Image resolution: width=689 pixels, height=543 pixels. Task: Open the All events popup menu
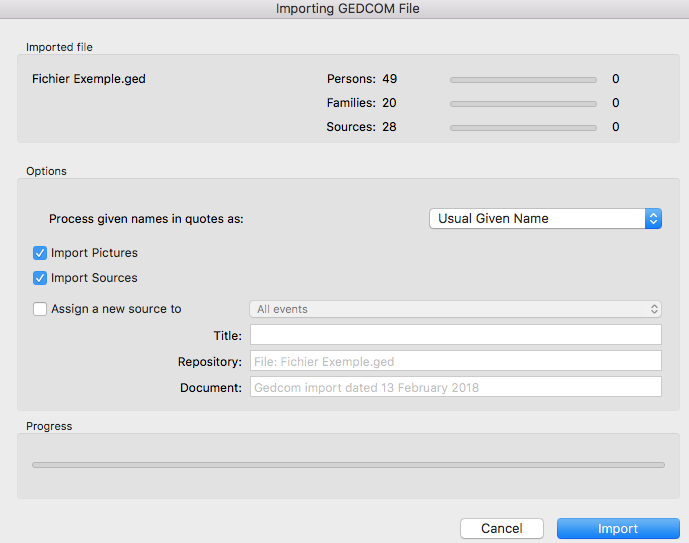(455, 309)
